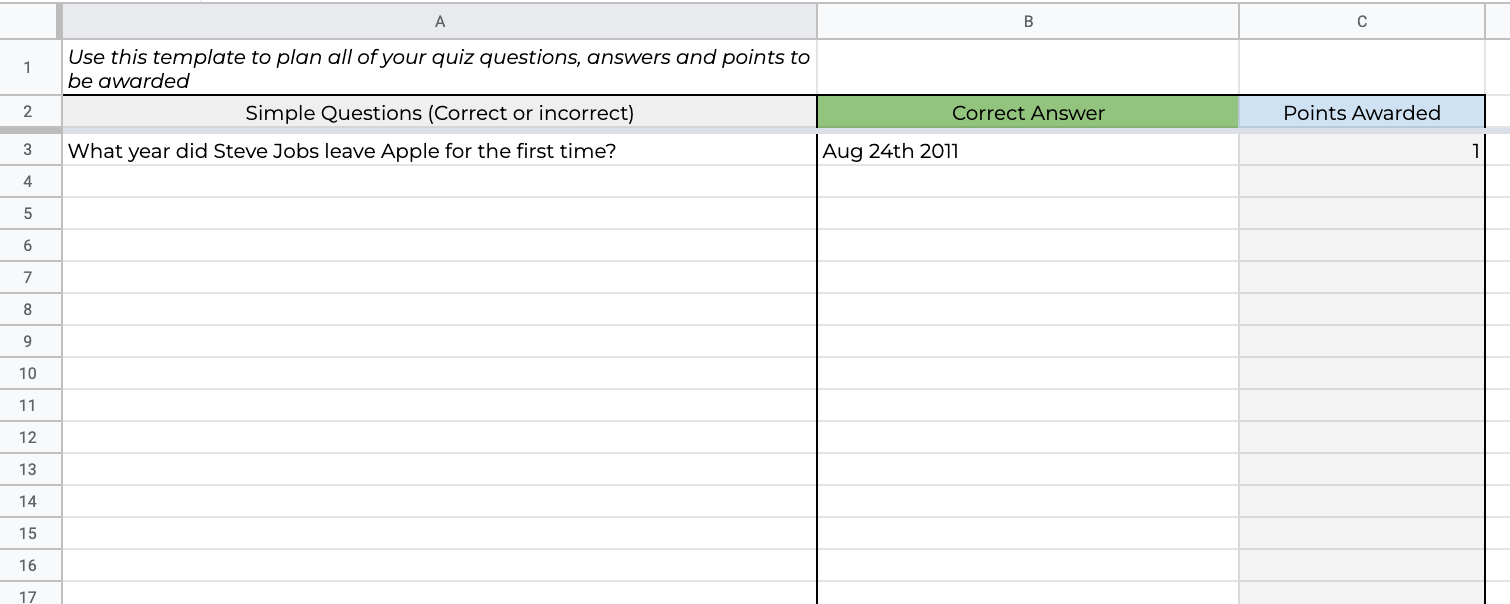1510x604 pixels.
Task: Click the italic template instructions cell
Action: (440, 67)
